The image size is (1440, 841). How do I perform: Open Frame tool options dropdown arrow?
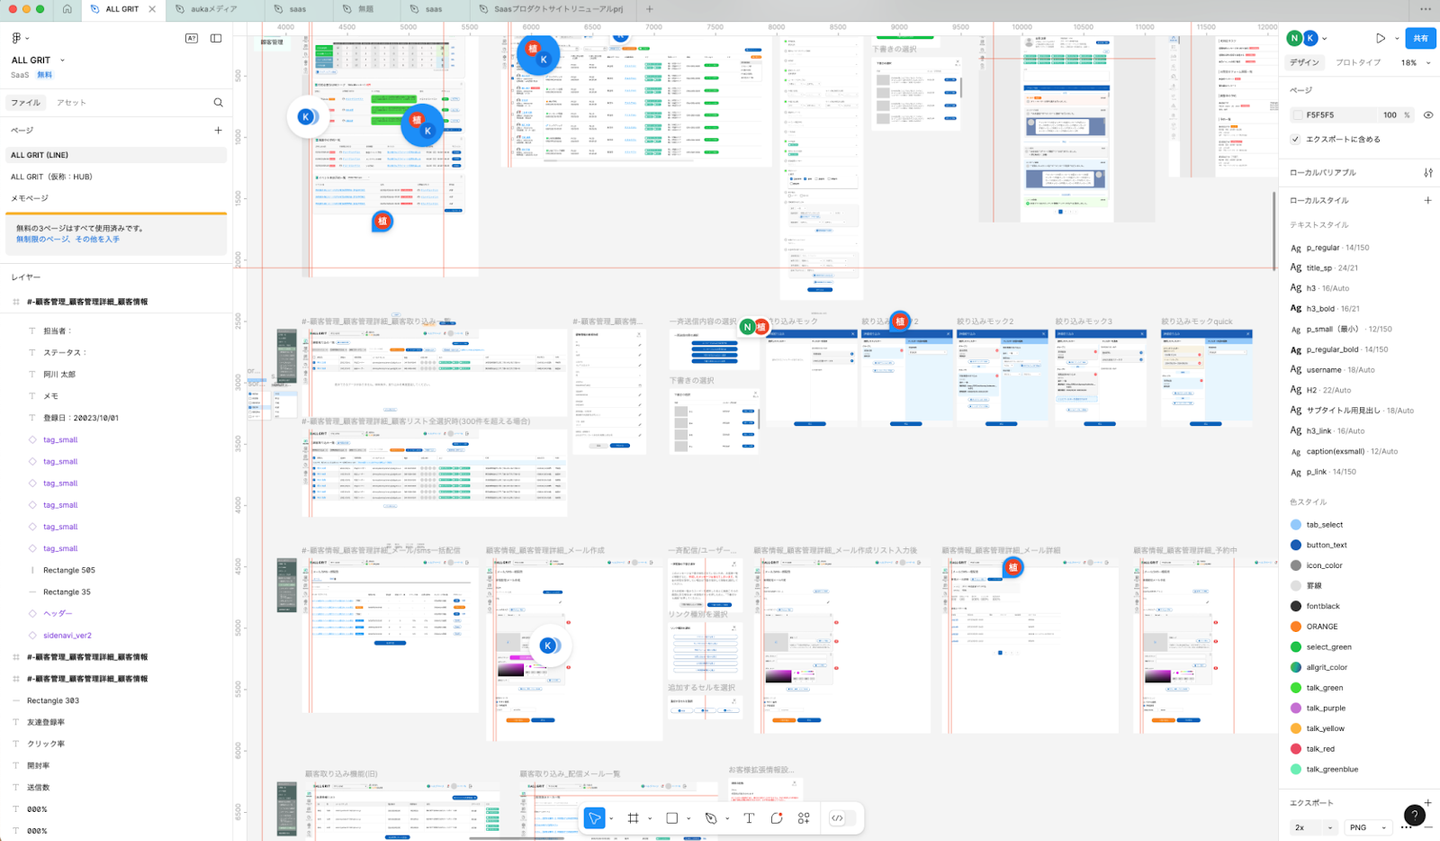click(649, 819)
